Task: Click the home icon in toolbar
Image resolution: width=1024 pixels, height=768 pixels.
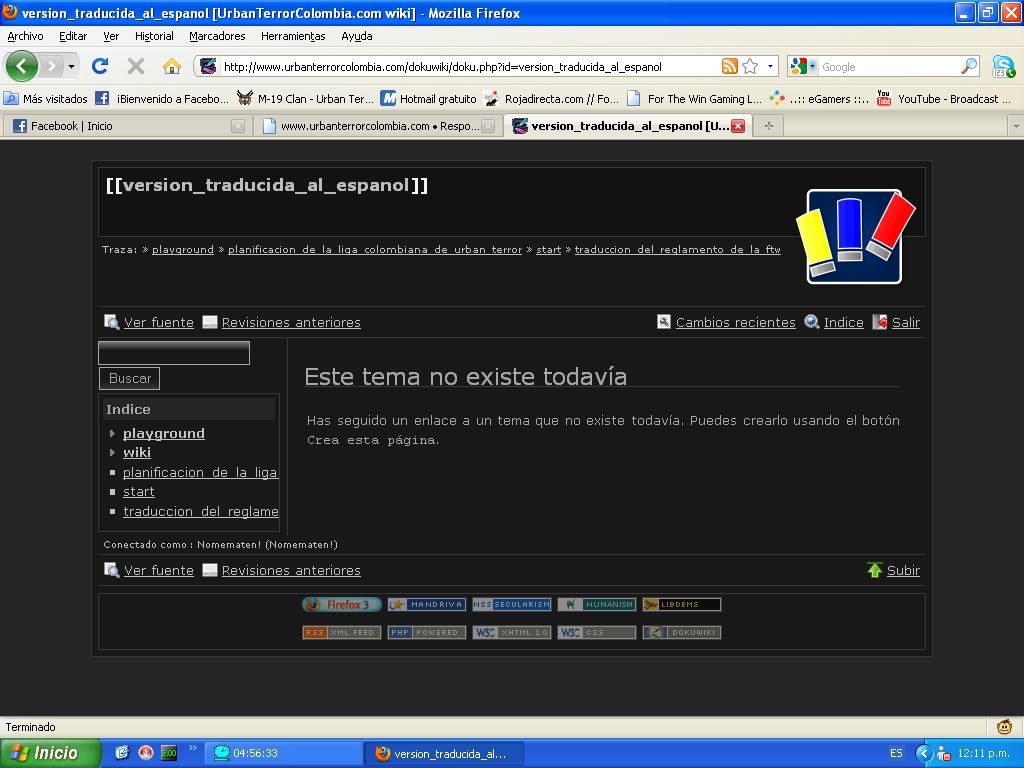Action: coord(172,67)
